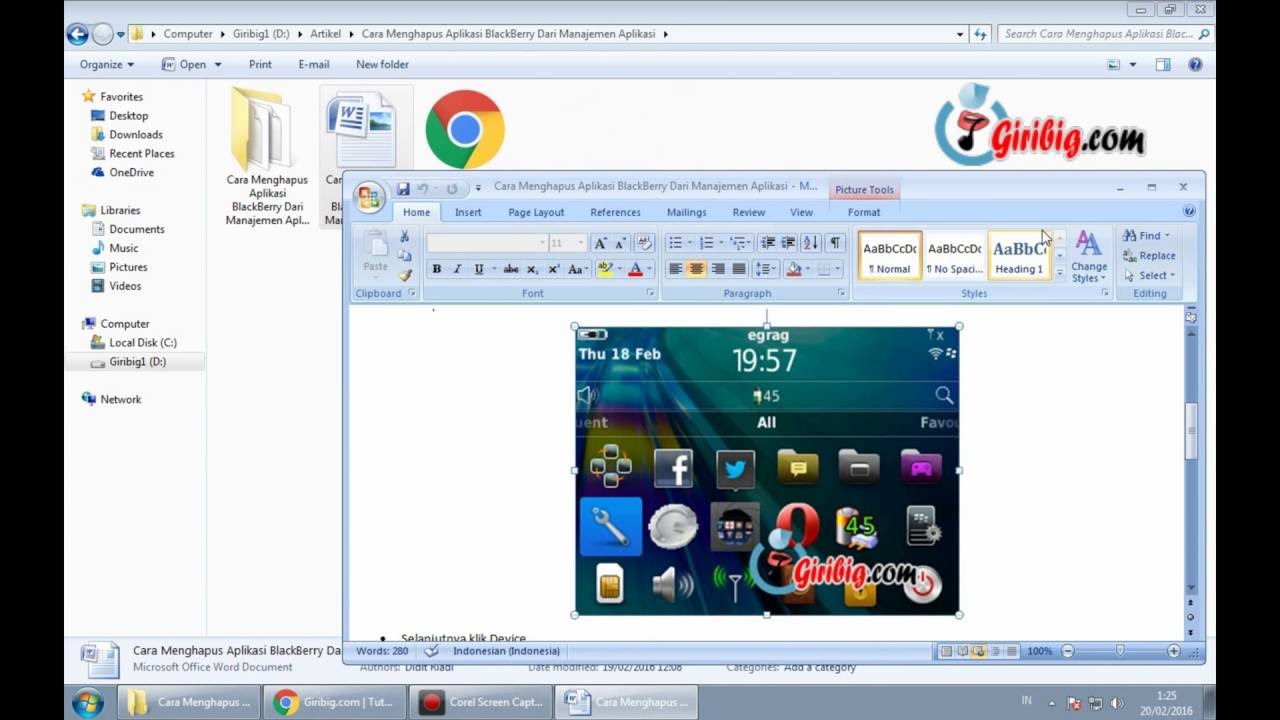The image size is (1280, 720).
Task: Click the Shading paint bucket icon
Action: [x=793, y=269]
